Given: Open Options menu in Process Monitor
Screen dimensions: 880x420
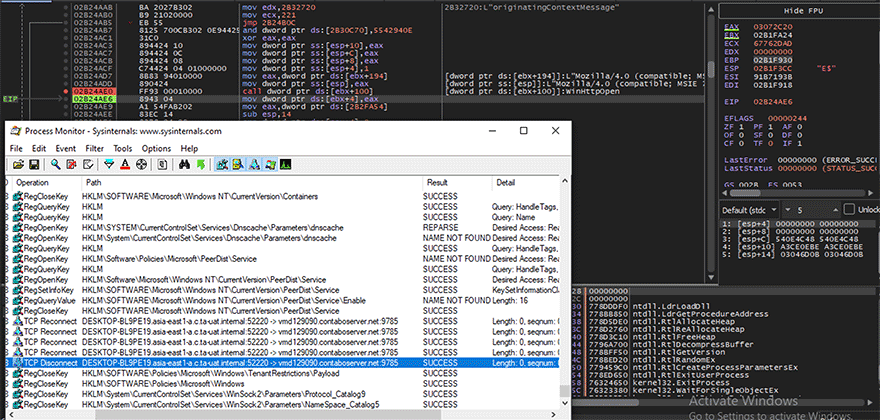Looking at the screenshot, I should pyautogui.click(x=156, y=149).
